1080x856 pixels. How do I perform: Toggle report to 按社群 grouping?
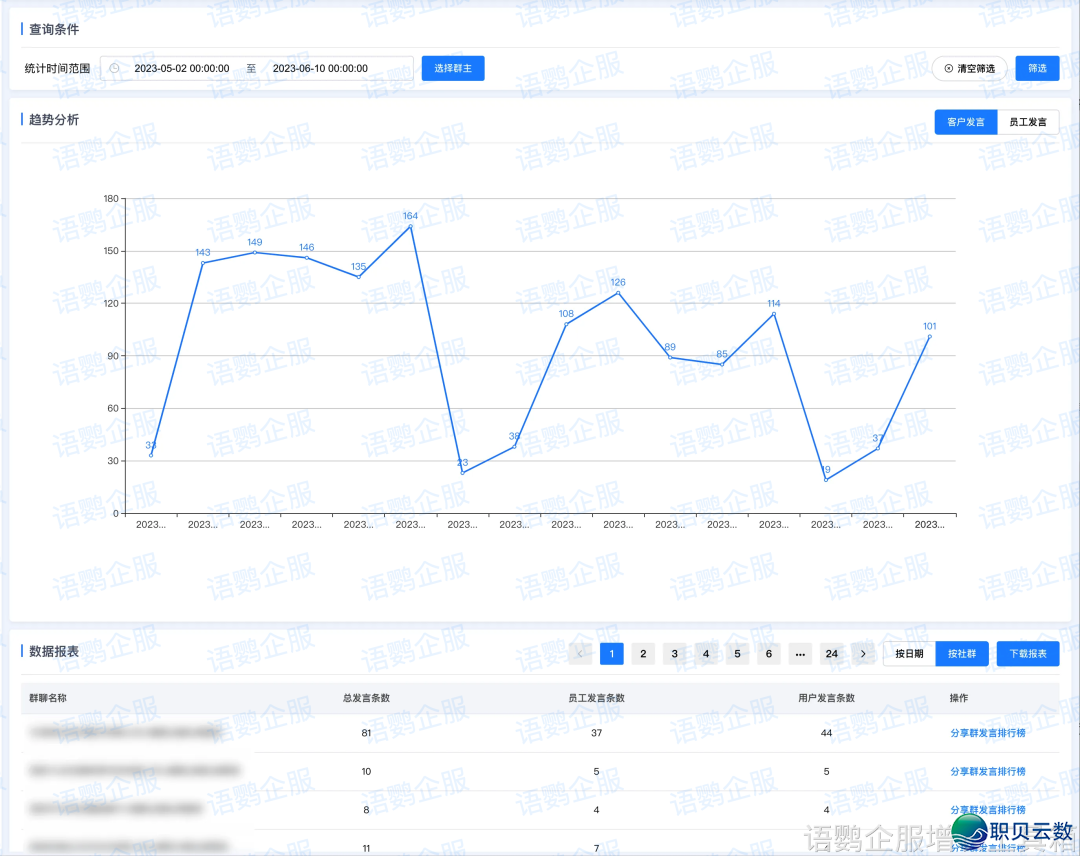962,654
